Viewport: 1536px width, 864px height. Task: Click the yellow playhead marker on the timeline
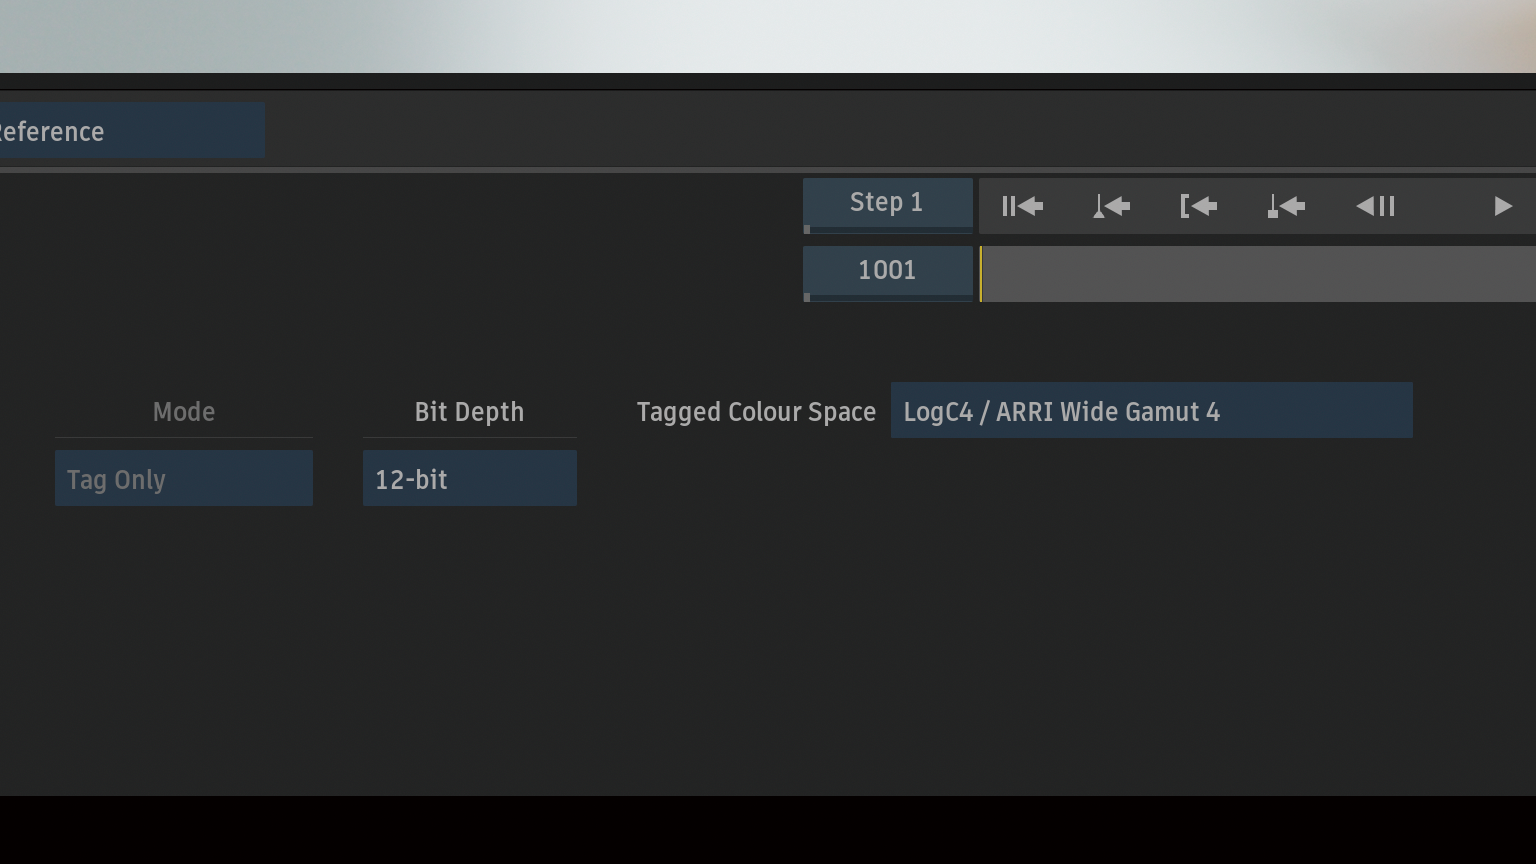click(x=980, y=274)
